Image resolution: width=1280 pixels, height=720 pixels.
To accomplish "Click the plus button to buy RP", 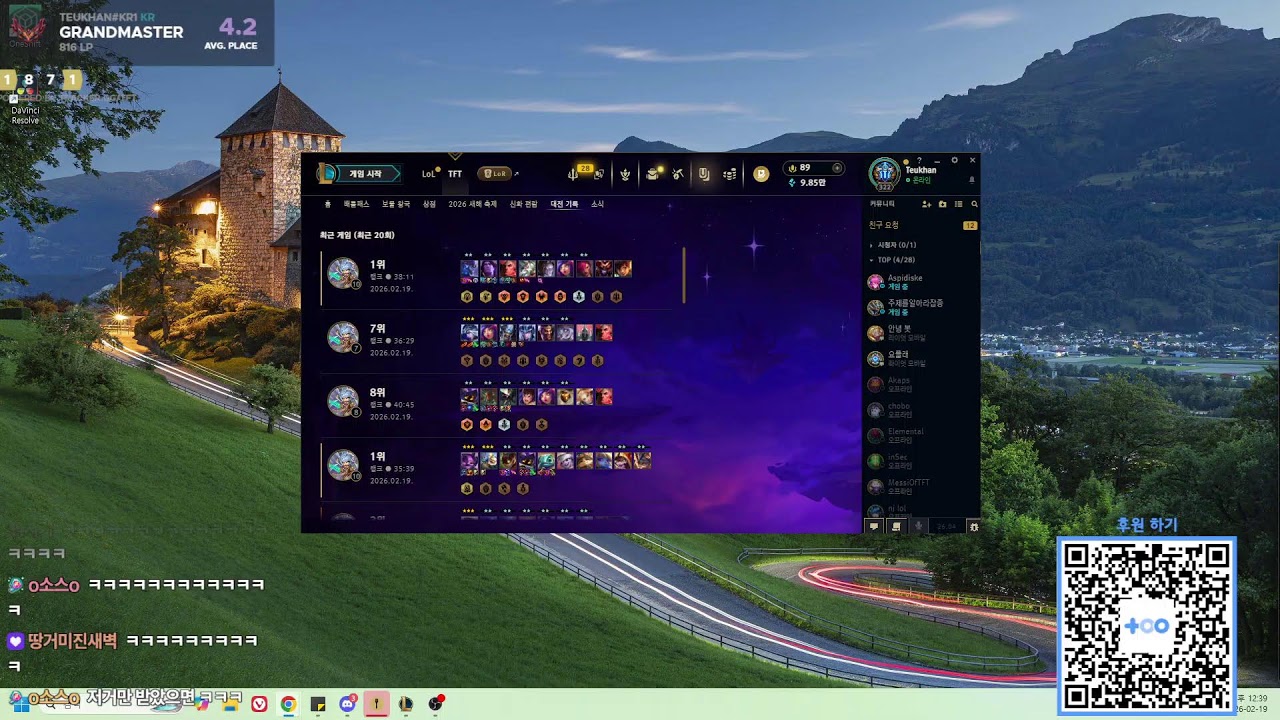I will pos(837,168).
